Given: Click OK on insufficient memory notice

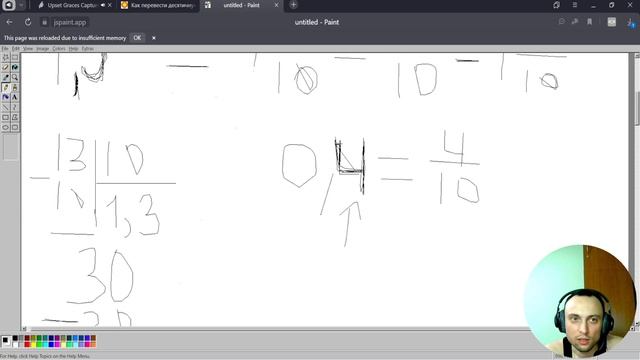Looking at the screenshot, I should pyautogui.click(x=137, y=38).
